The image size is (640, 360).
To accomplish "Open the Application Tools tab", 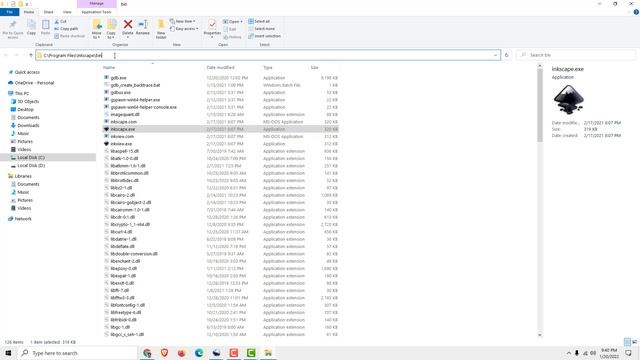I will 96,12.
